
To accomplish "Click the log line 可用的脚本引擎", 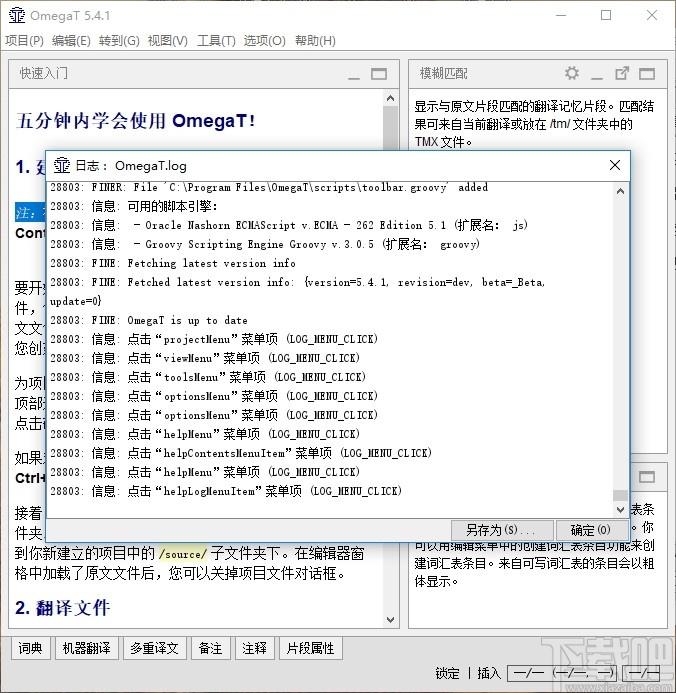I will pyautogui.click(x=133, y=206).
